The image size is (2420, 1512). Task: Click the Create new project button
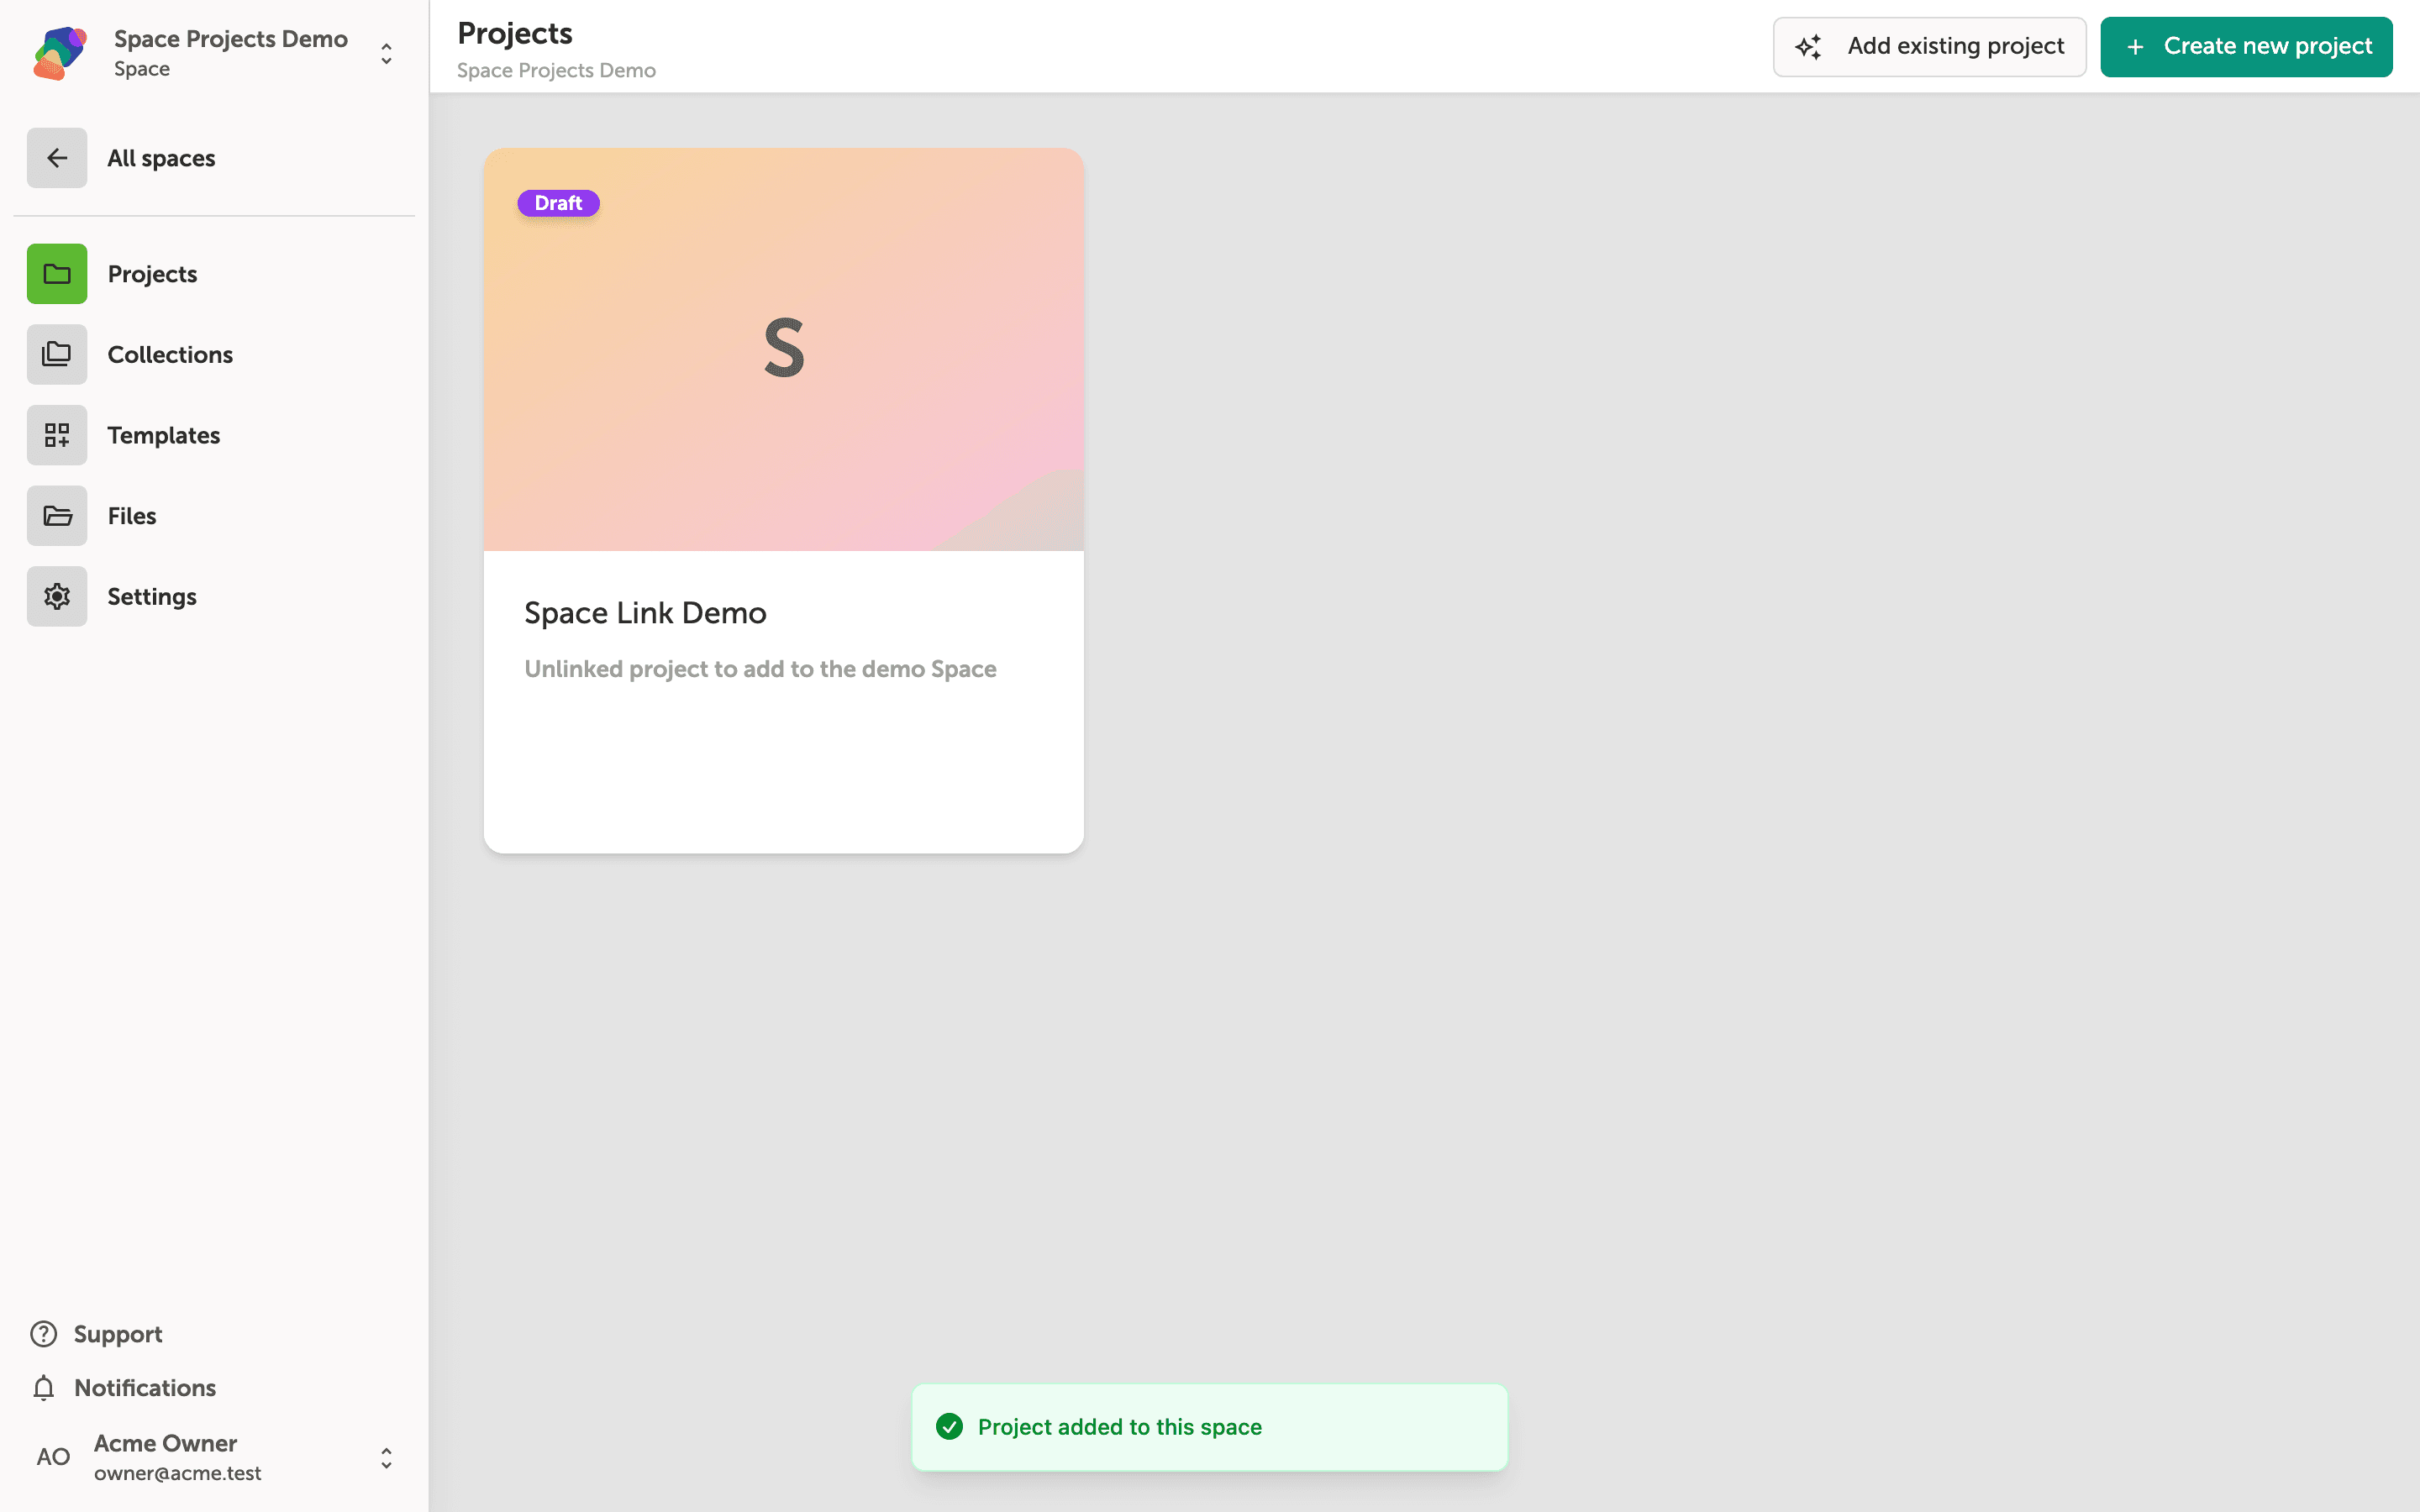tap(2246, 47)
